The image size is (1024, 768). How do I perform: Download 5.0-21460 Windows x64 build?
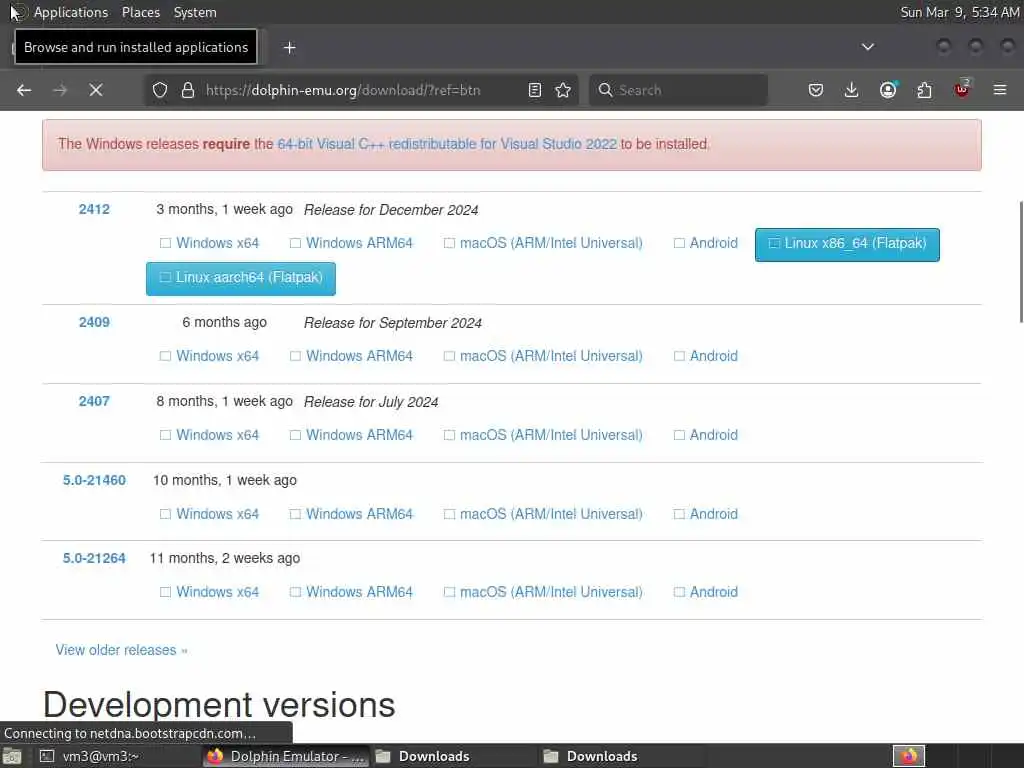[x=210, y=514]
